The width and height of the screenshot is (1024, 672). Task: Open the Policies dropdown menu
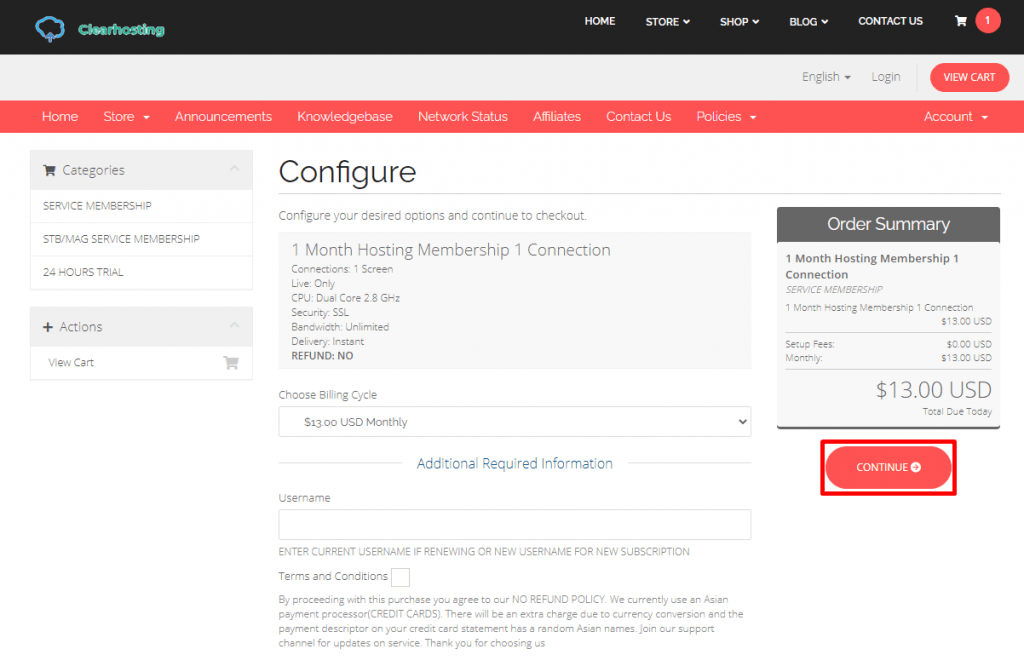(726, 117)
